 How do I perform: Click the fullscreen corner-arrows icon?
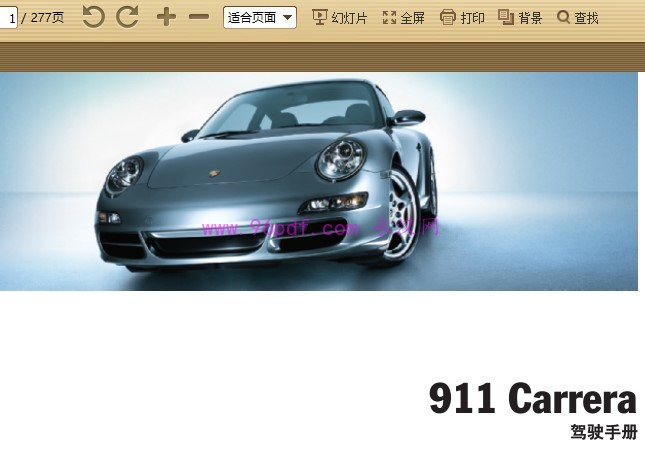pos(389,17)
